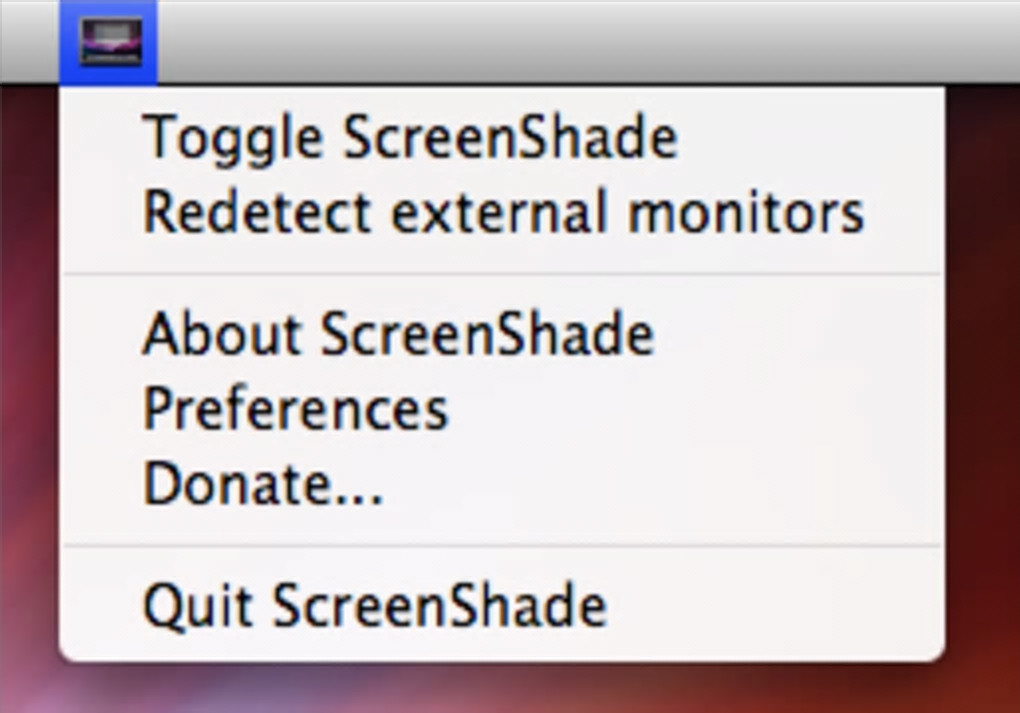Choose Redetect external monitors
Screen dimensions: 1020x713
pos(503,212)
